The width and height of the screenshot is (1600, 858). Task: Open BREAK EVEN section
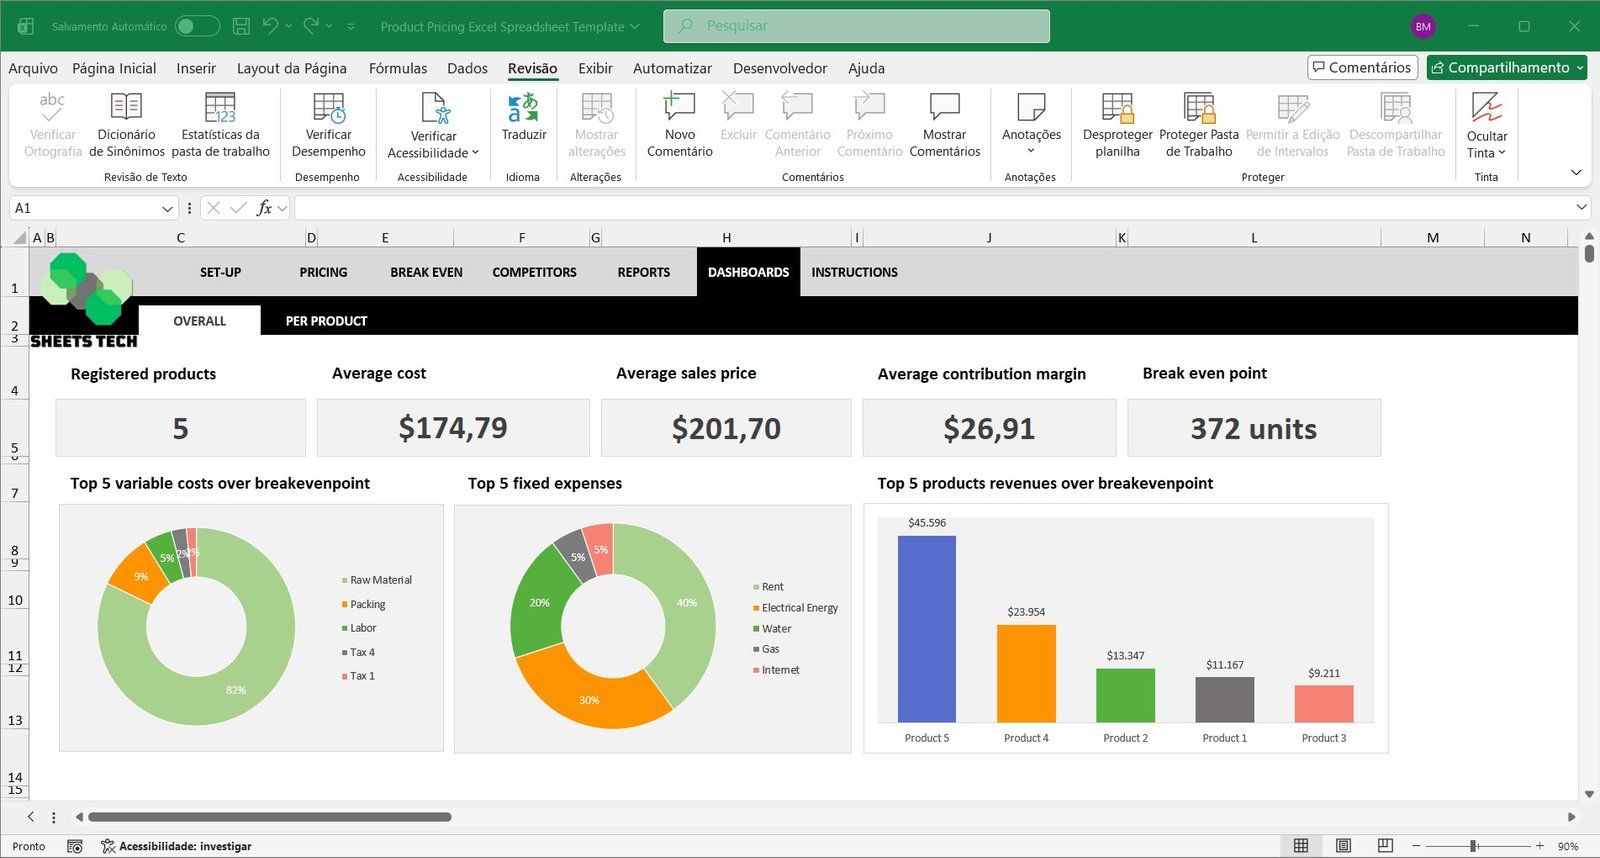[426, 272]
